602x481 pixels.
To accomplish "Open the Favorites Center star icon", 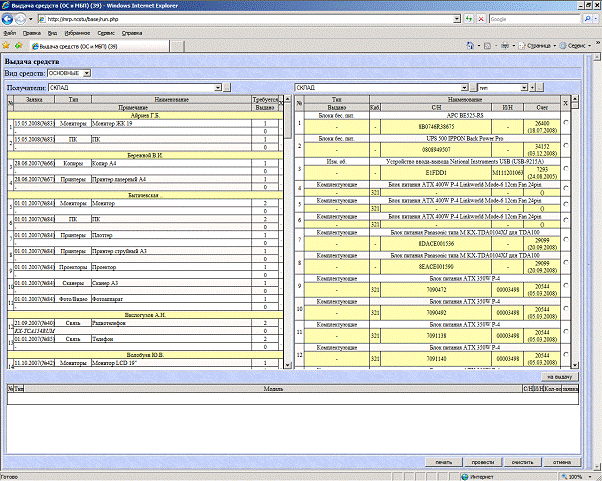I will 7,46.
